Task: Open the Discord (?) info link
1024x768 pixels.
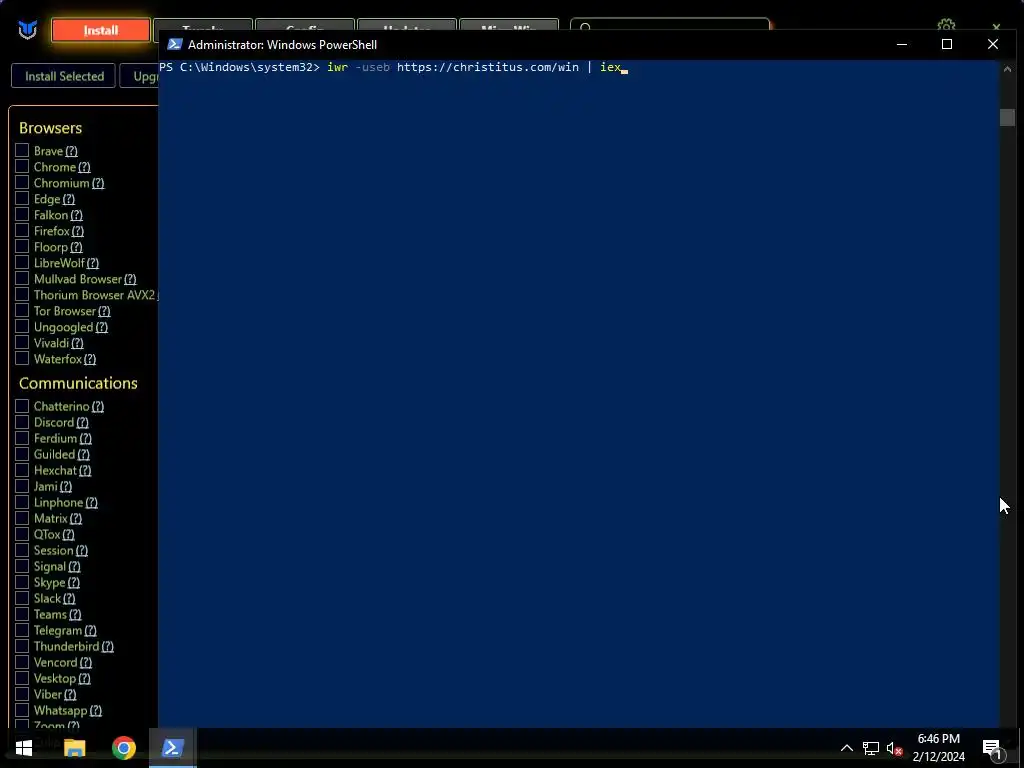Action: pos(82,423)
